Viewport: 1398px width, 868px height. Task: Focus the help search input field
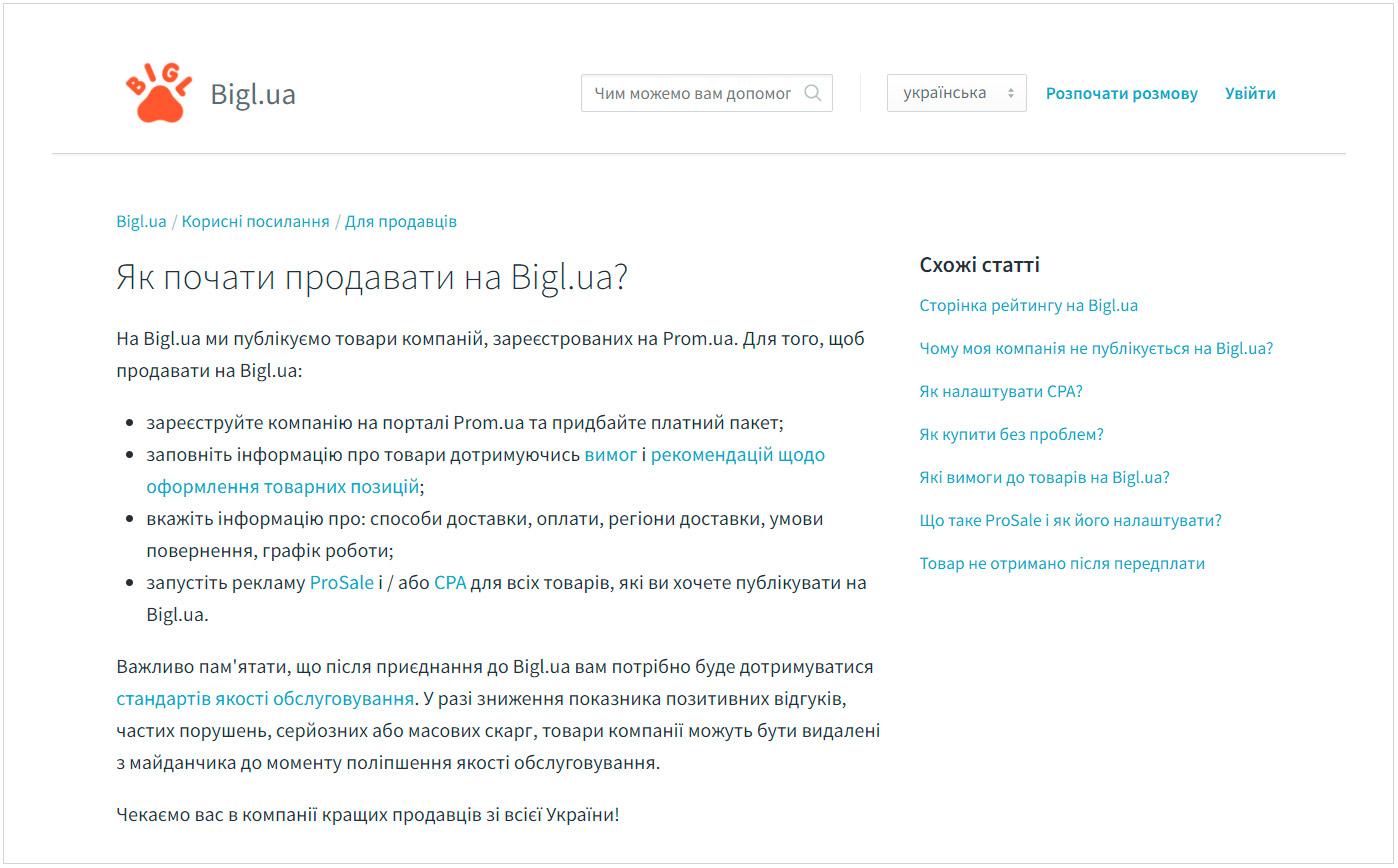tap(707, 93)
